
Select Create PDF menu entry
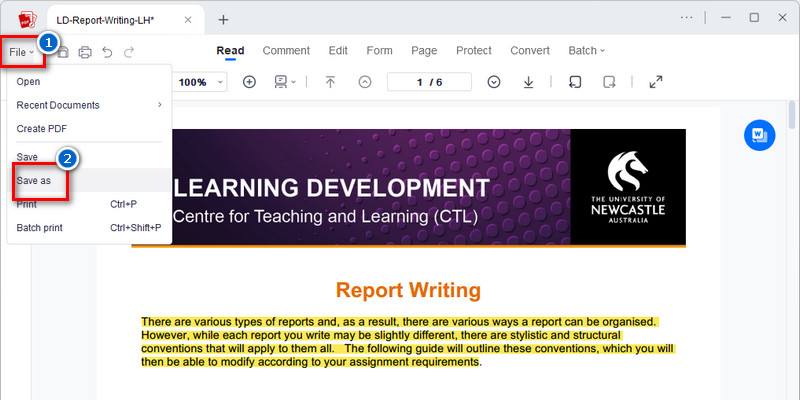(89, 129)
